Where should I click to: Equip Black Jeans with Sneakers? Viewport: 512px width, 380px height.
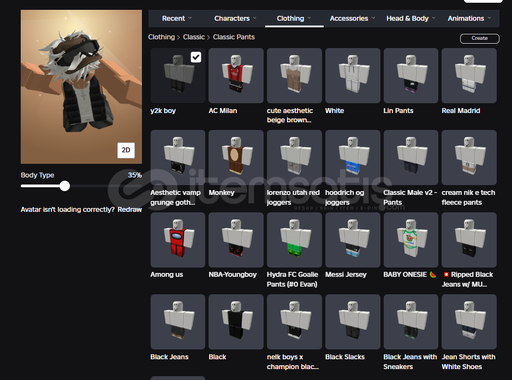pos(411,322)
